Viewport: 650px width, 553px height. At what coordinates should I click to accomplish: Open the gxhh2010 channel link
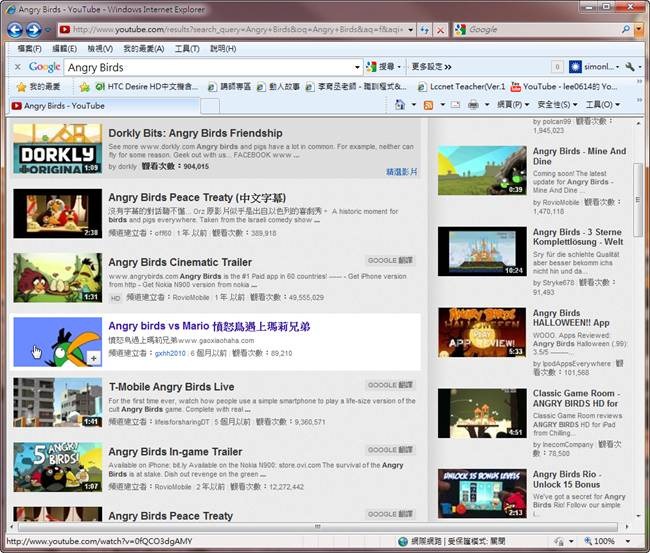(x=170, y=353)
